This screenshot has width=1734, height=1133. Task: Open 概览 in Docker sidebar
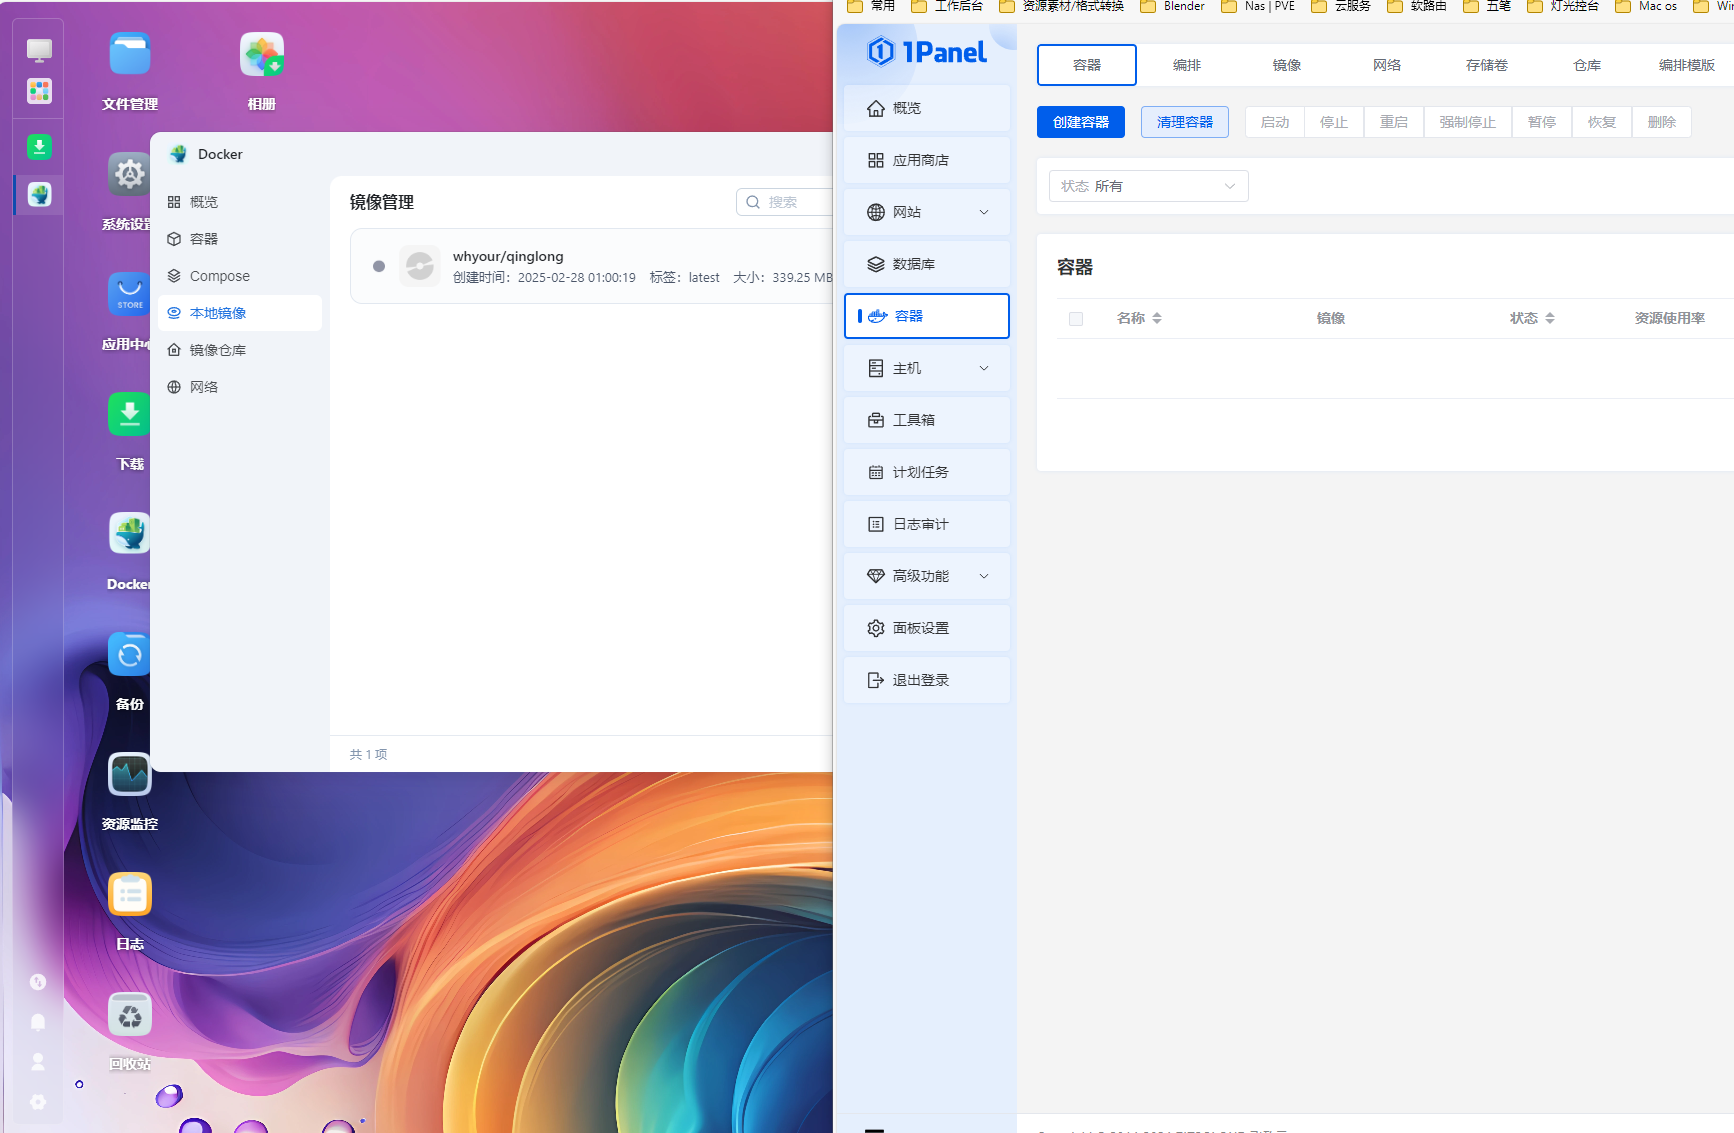(240, 202)
